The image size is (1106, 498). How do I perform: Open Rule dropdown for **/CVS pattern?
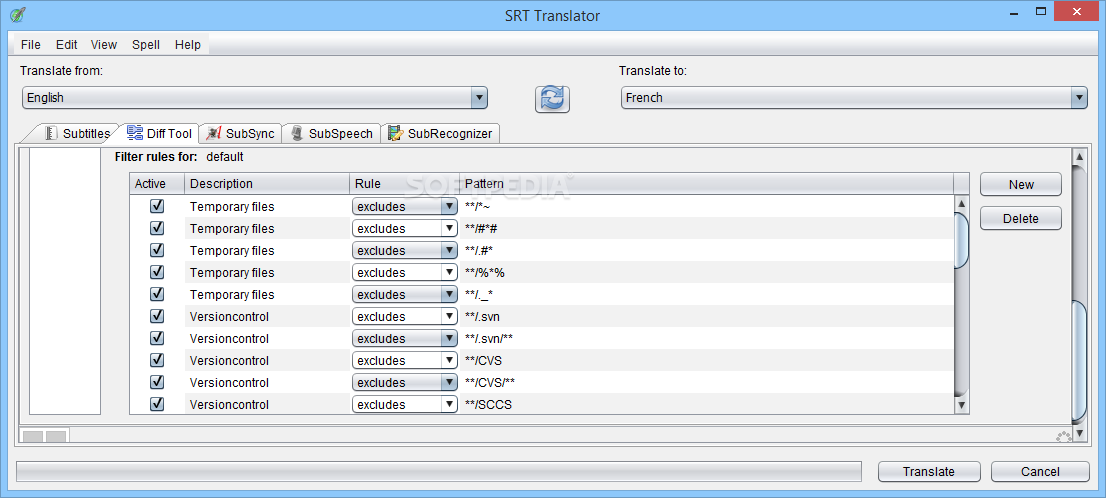405,360
